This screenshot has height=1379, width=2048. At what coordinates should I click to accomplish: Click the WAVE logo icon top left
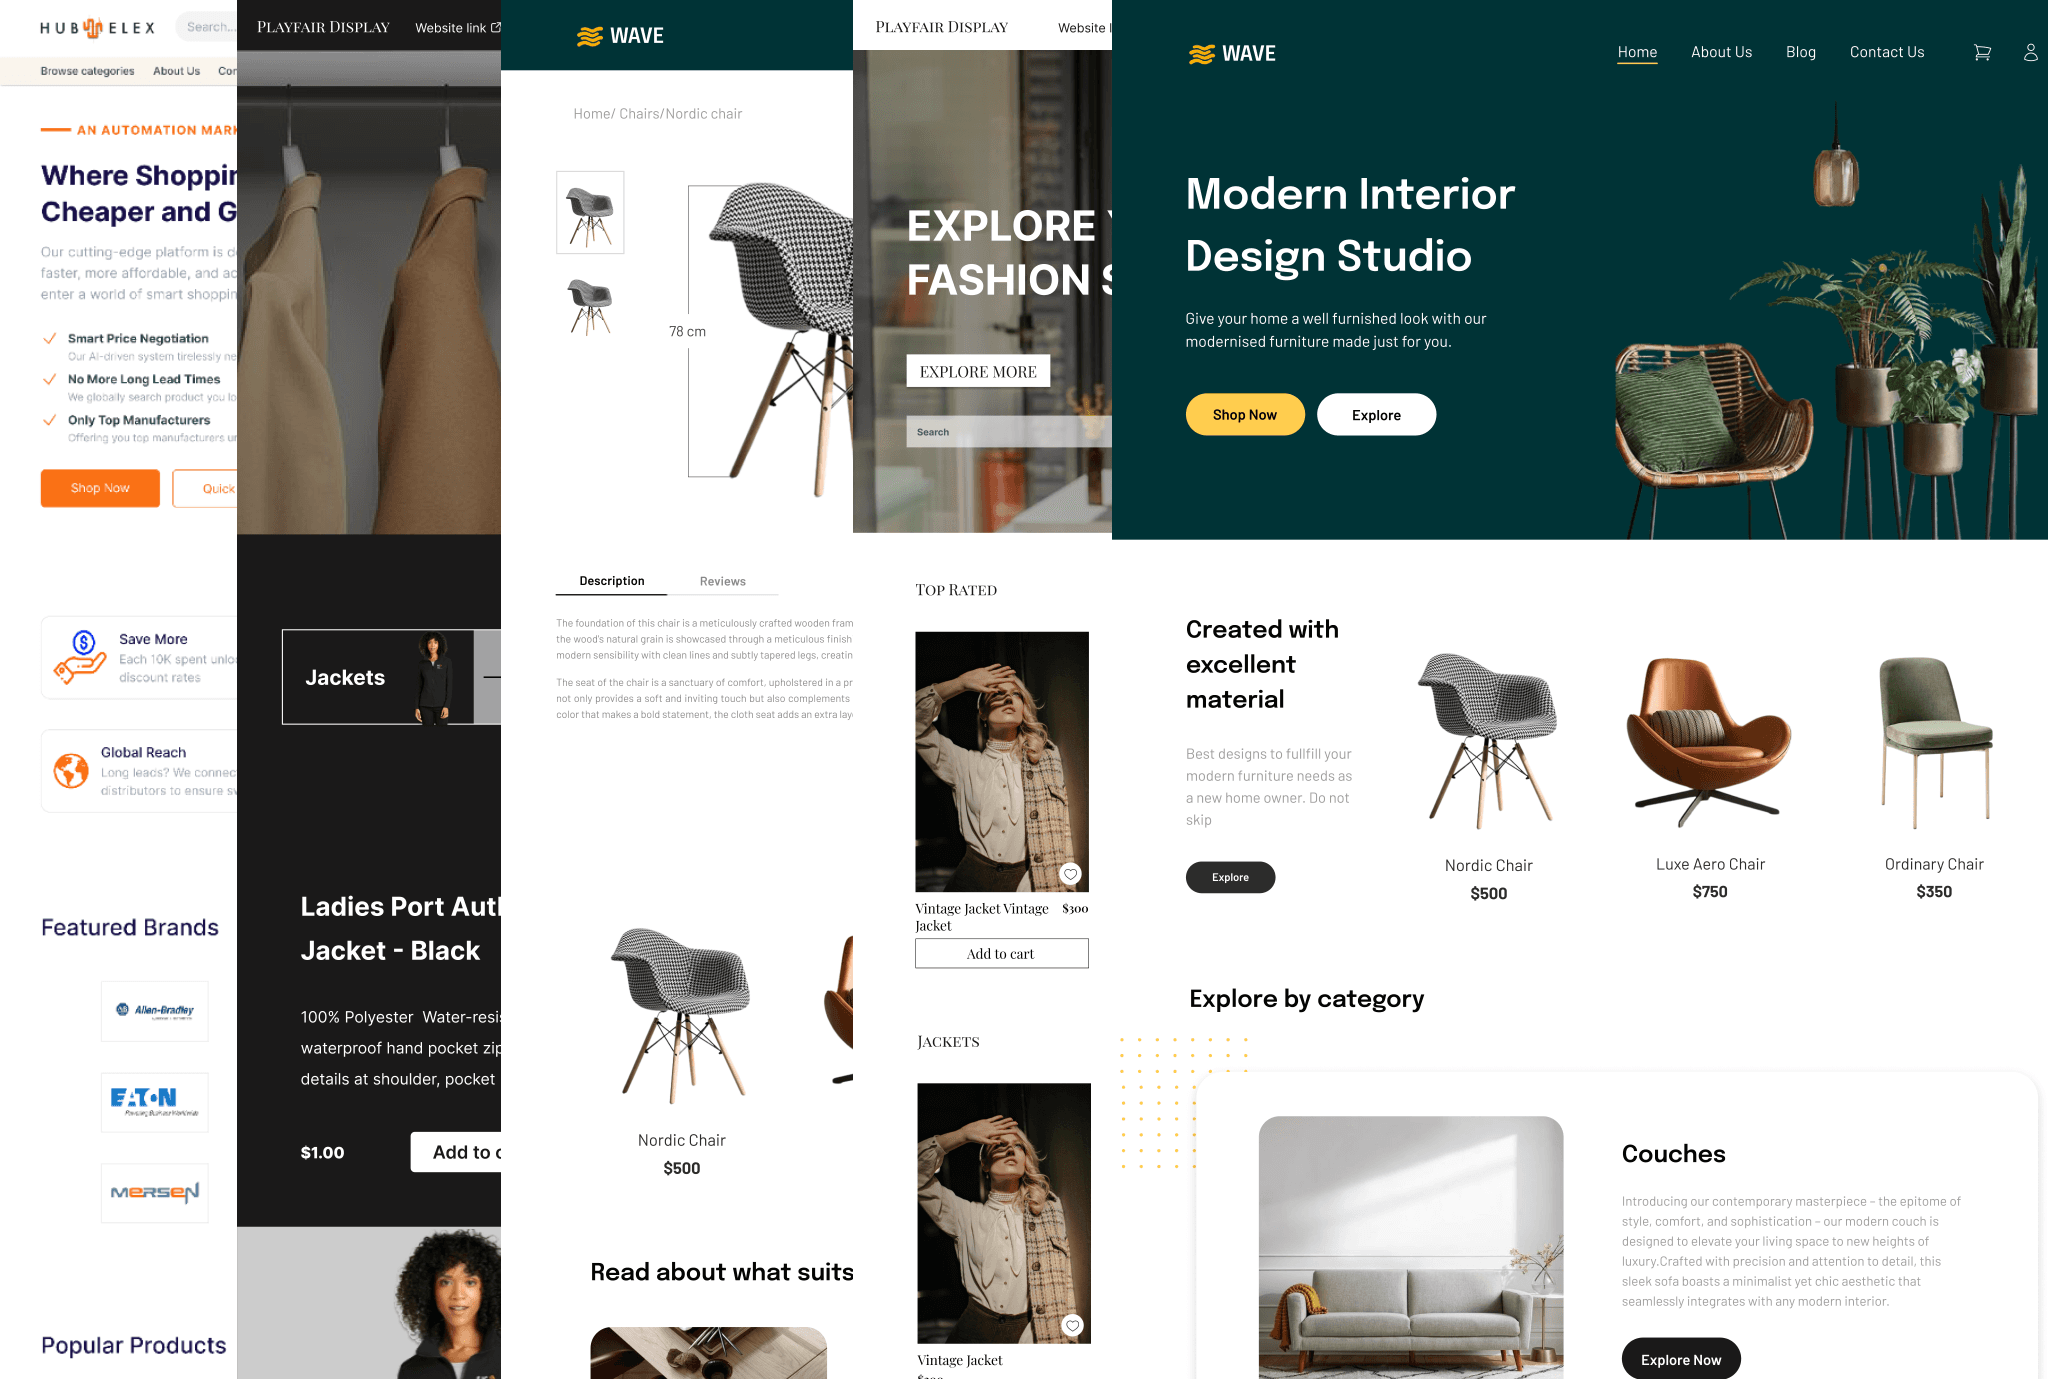(591, 37)
